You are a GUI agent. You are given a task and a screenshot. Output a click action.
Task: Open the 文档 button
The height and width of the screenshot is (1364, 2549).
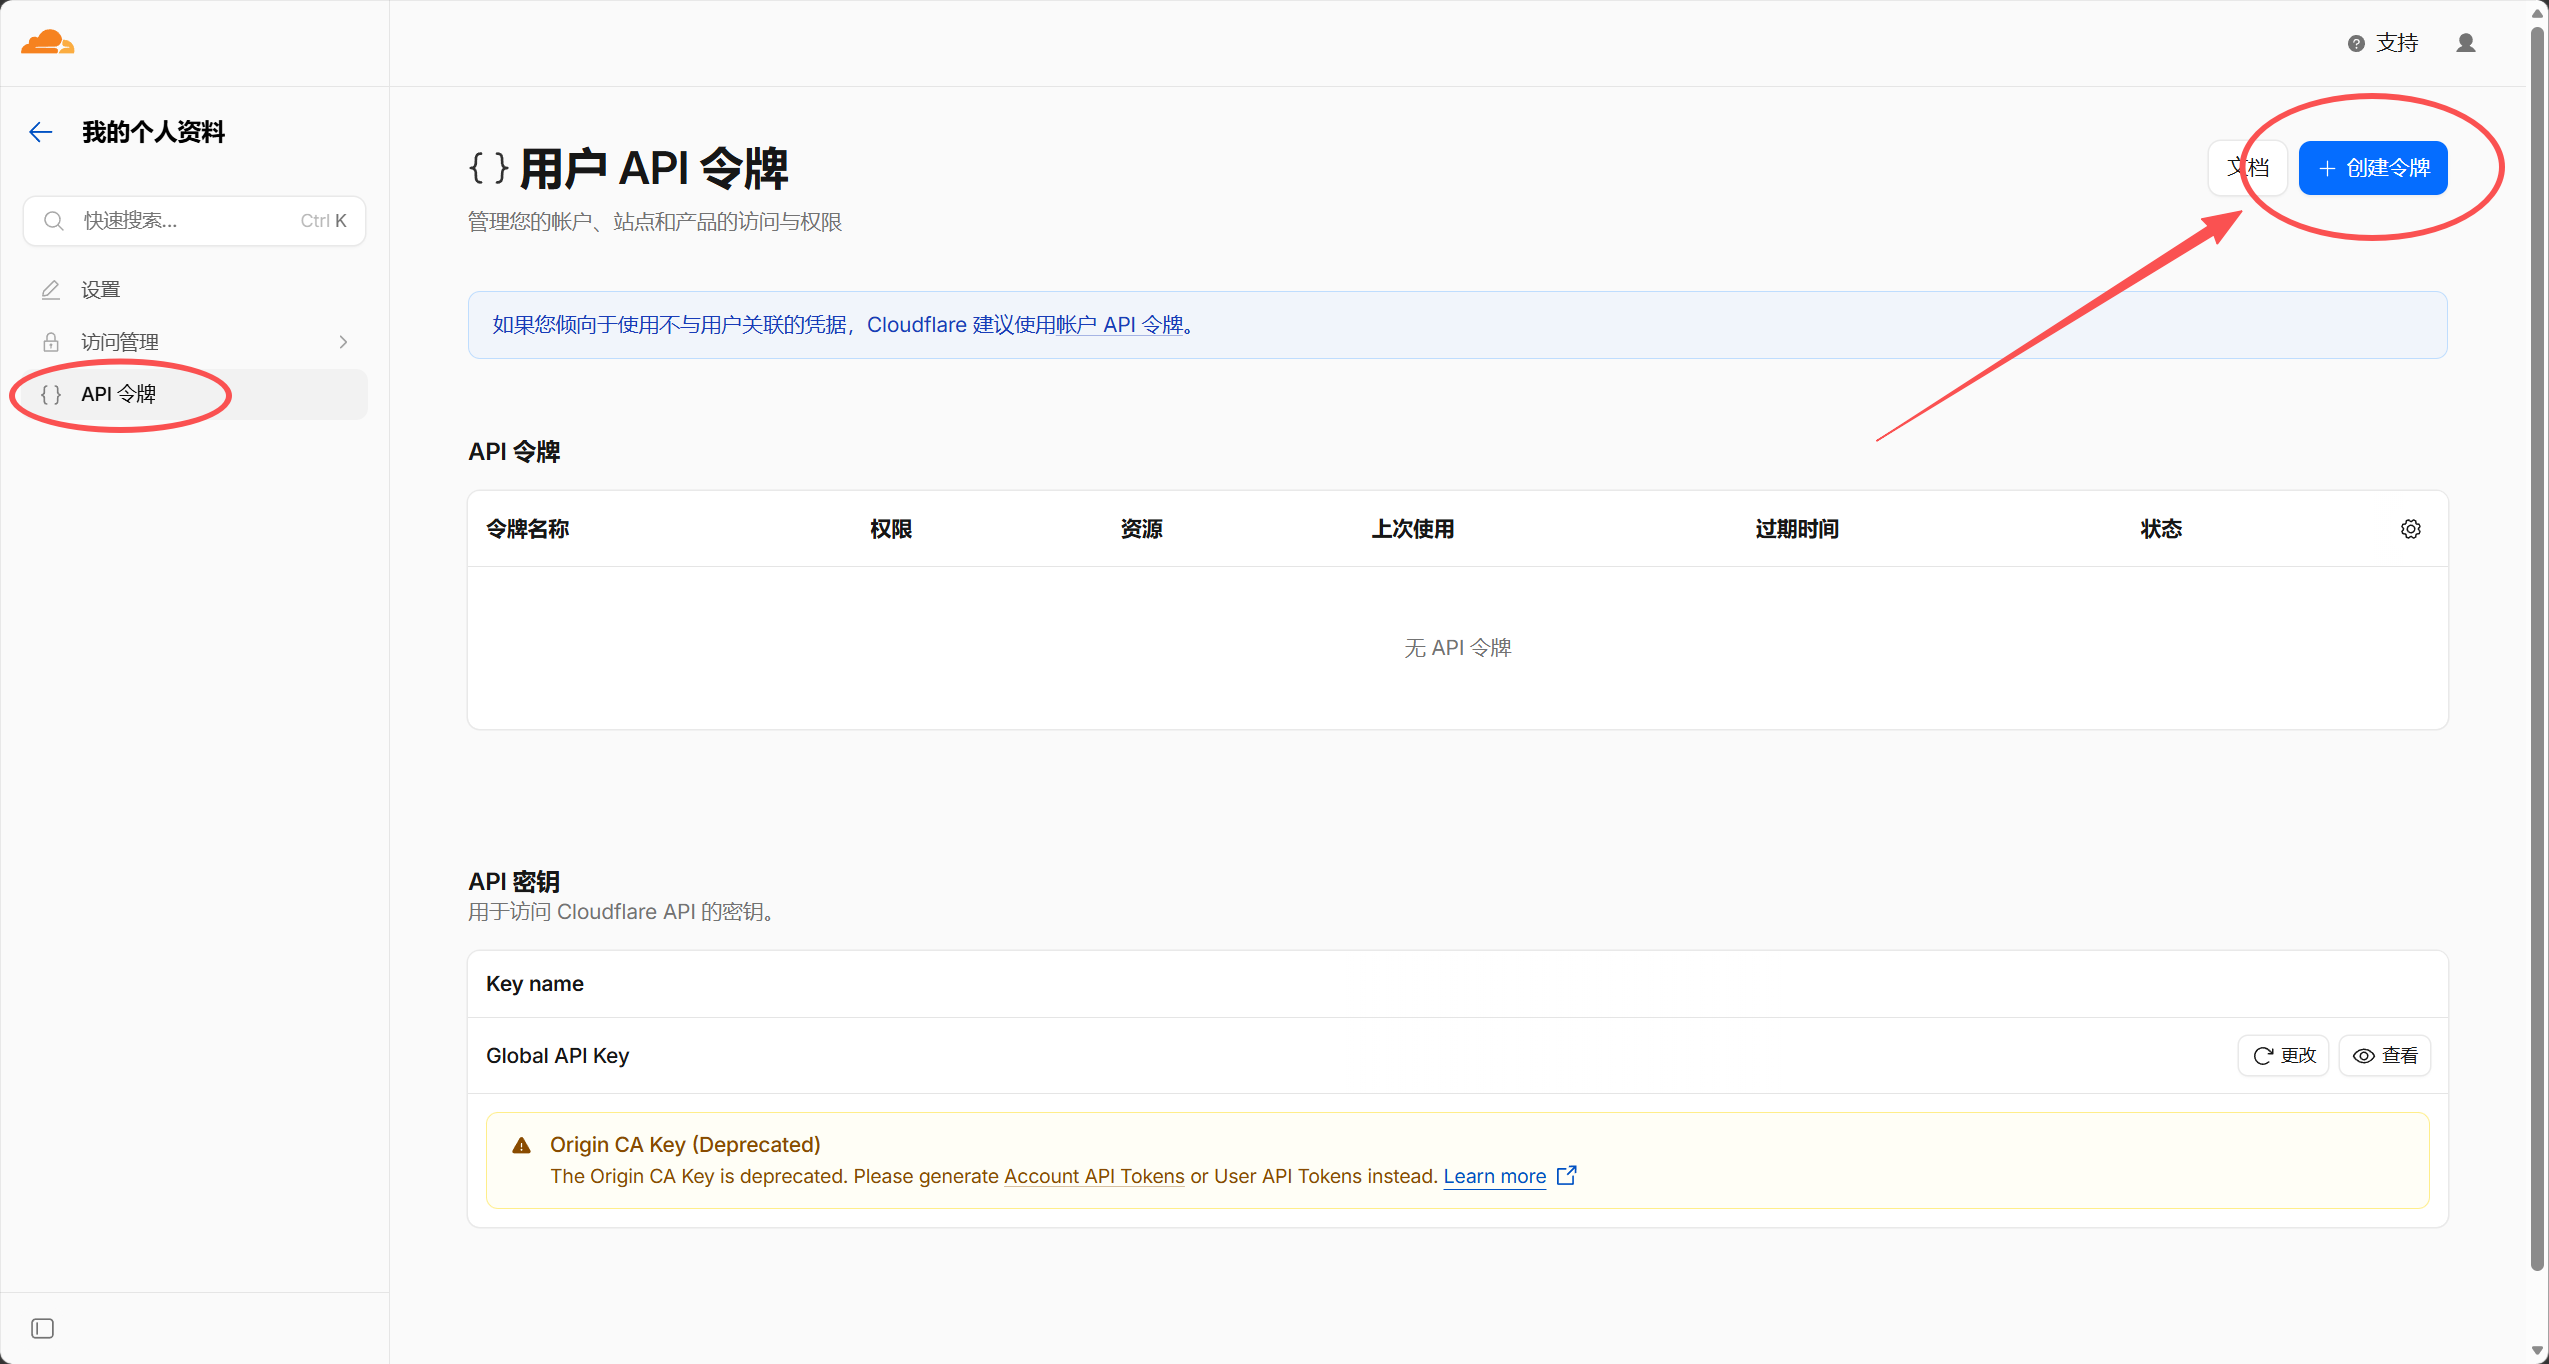click(x=2248, y=168)
